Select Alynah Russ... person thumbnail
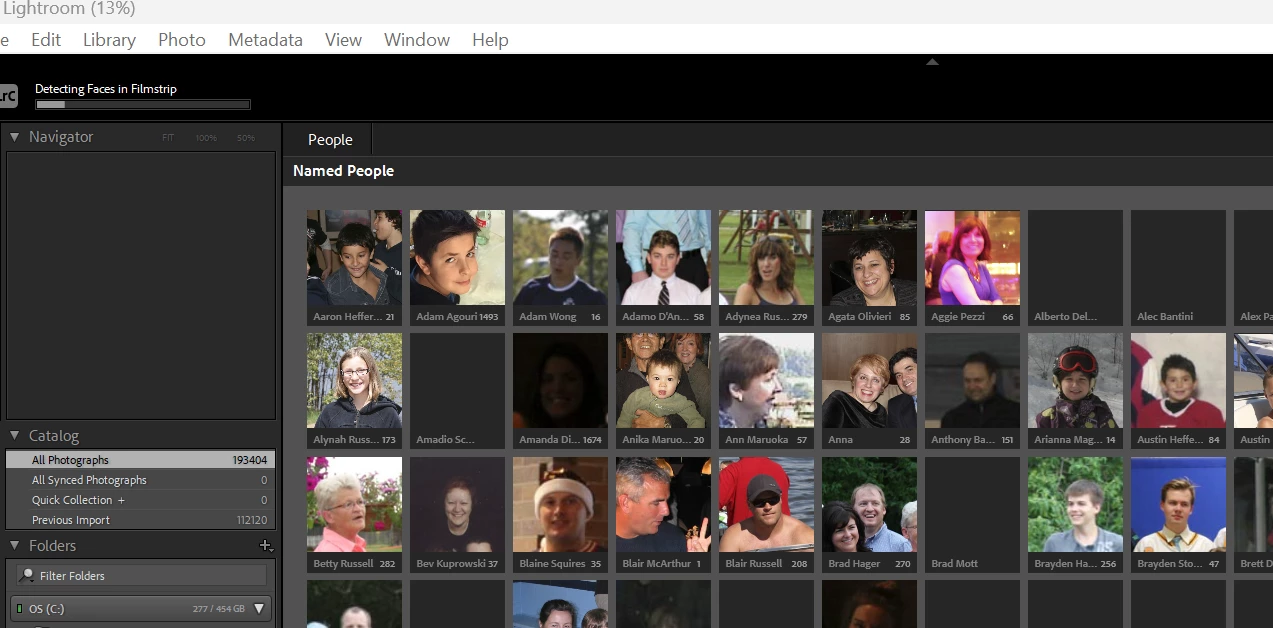This screenshot has height=628, width=1273. 354,380
